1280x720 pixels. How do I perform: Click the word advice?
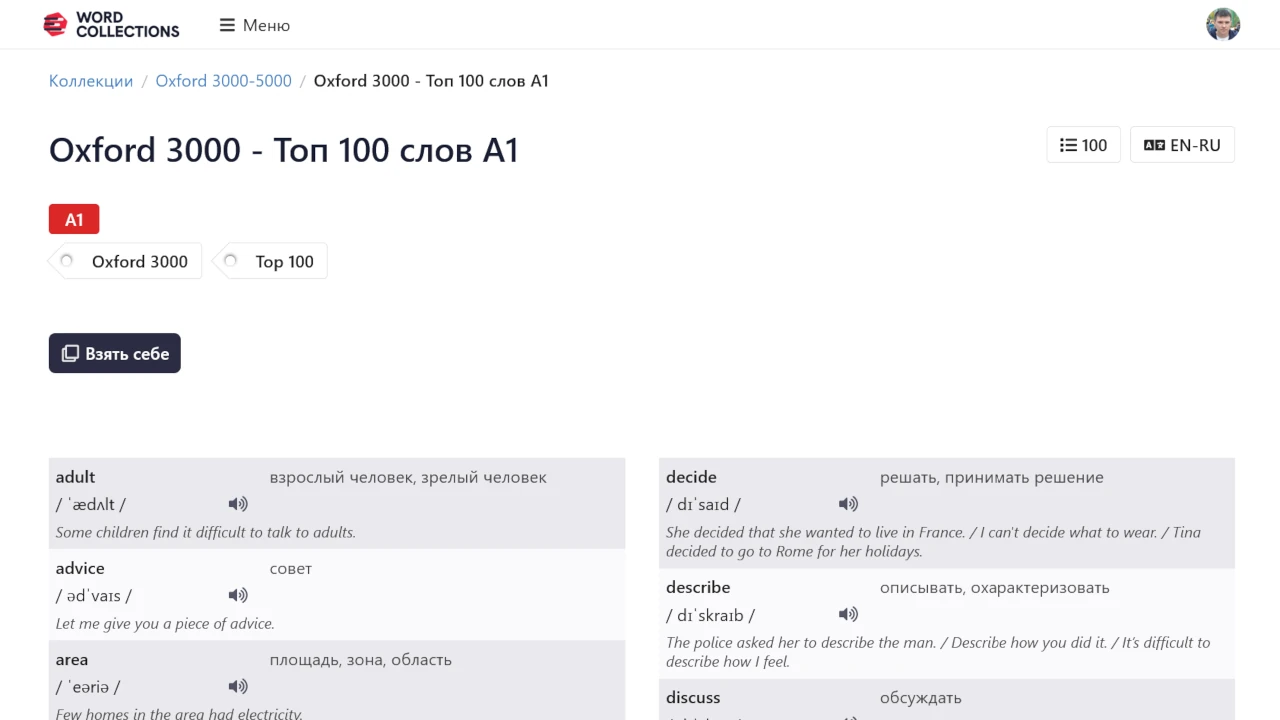click(80, 568)
